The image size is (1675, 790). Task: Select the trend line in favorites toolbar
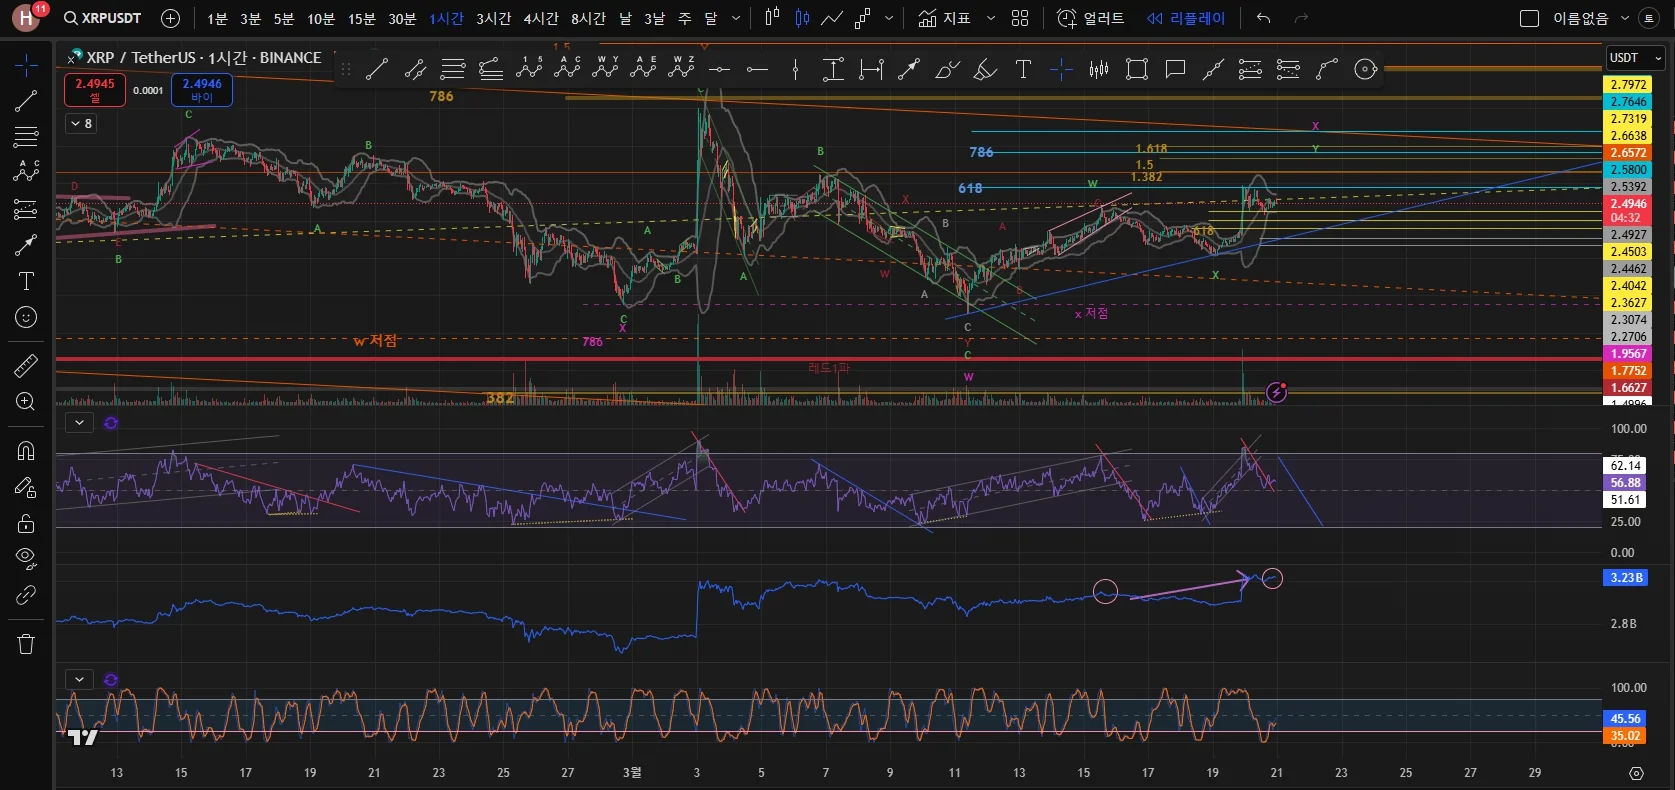[x=376, y=69]
